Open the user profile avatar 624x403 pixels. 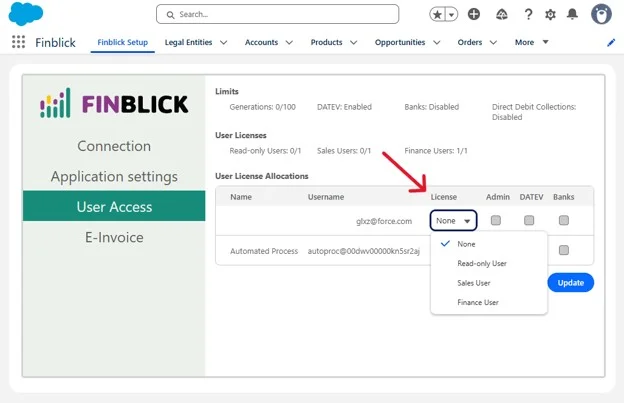[601, 15]
